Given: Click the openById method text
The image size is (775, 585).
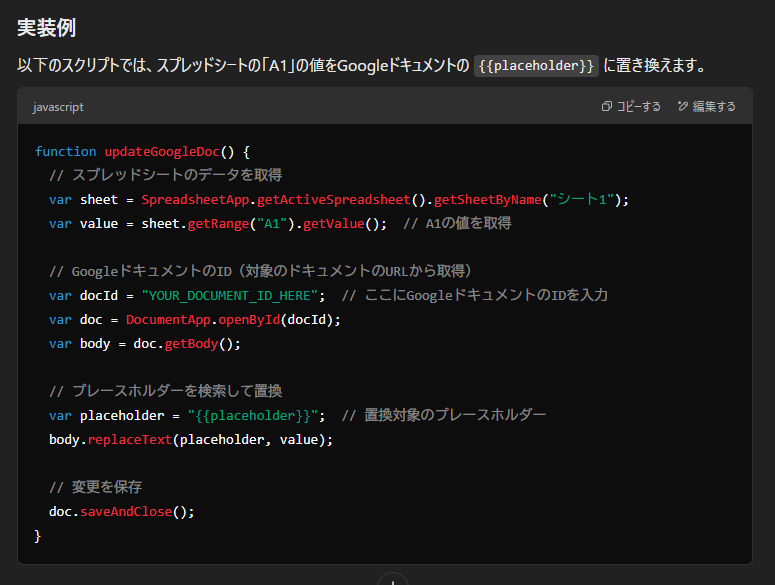Looking at the screenshot, I should pyautogui.click(x=249, y=320).
